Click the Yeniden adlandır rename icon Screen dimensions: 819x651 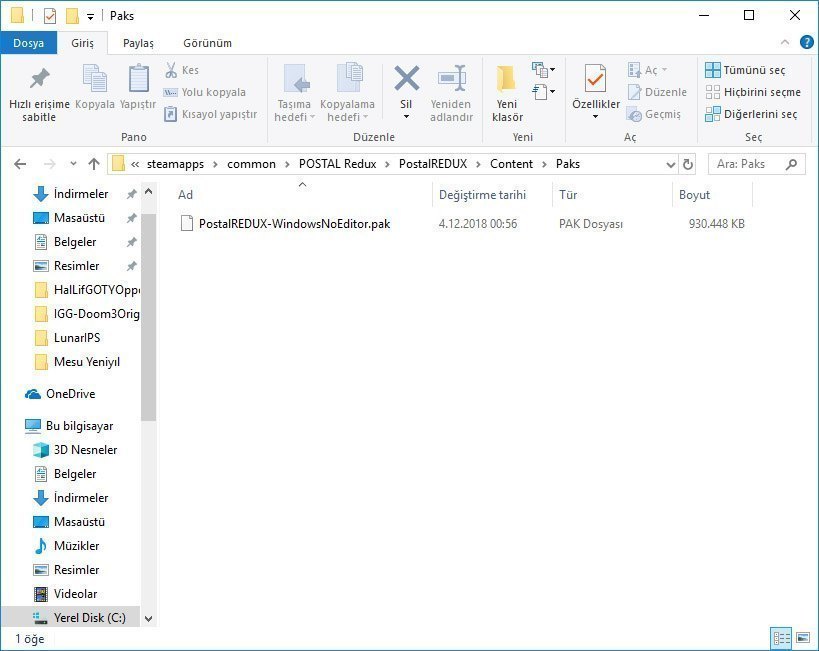pos(451,78)
